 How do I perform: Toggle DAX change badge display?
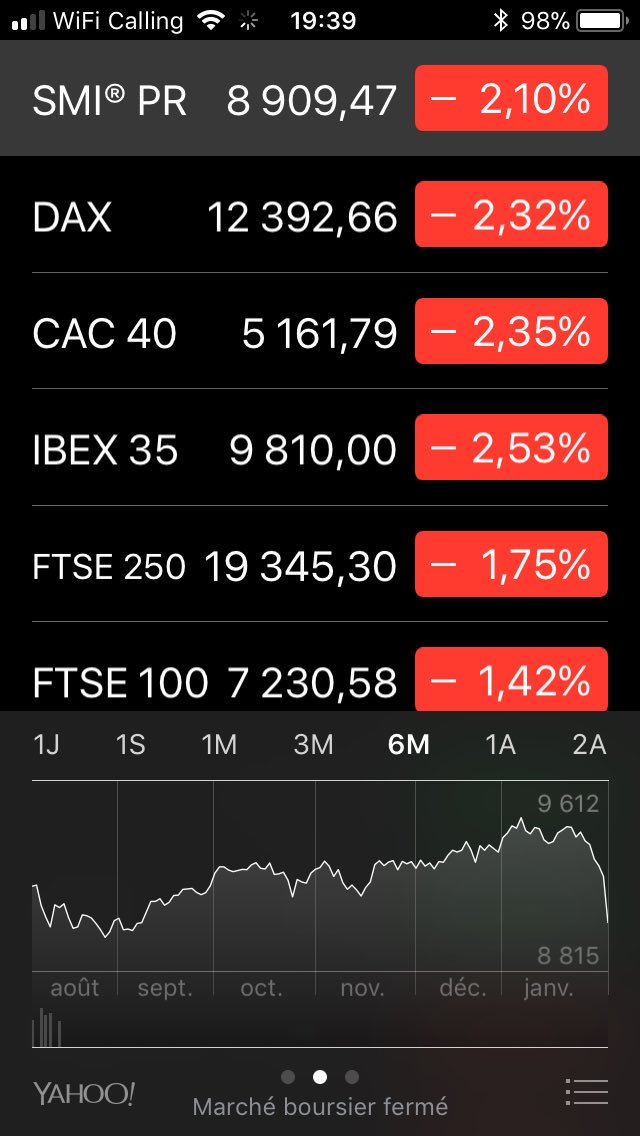pyautogui.click(x=511, y=215)
